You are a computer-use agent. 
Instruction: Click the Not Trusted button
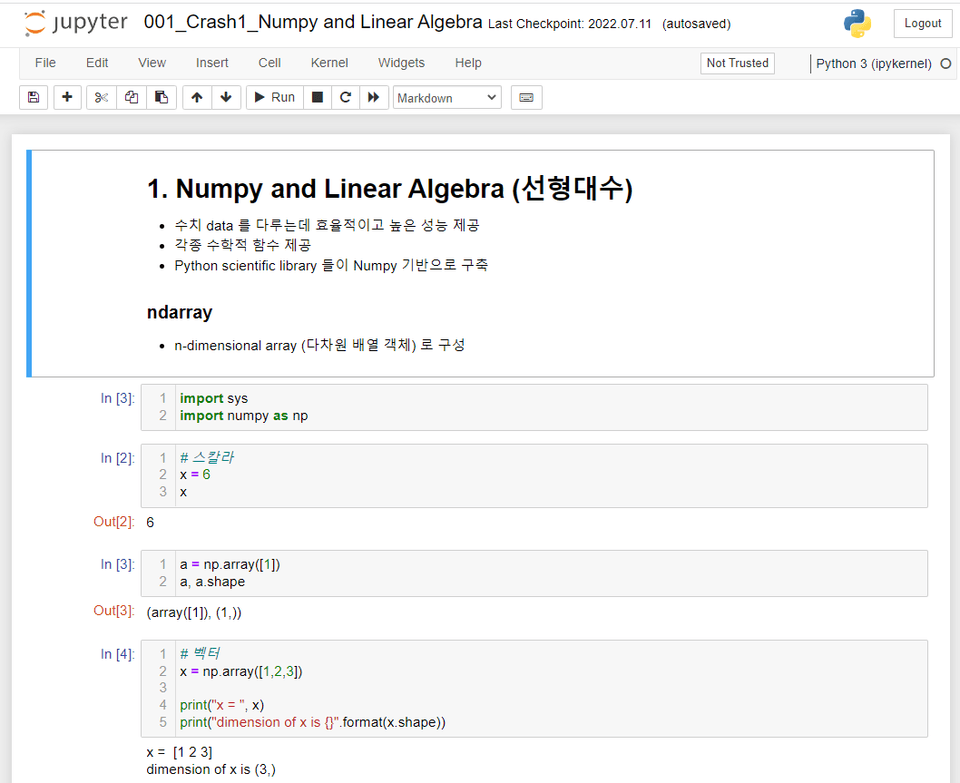[x=737, y=63]
